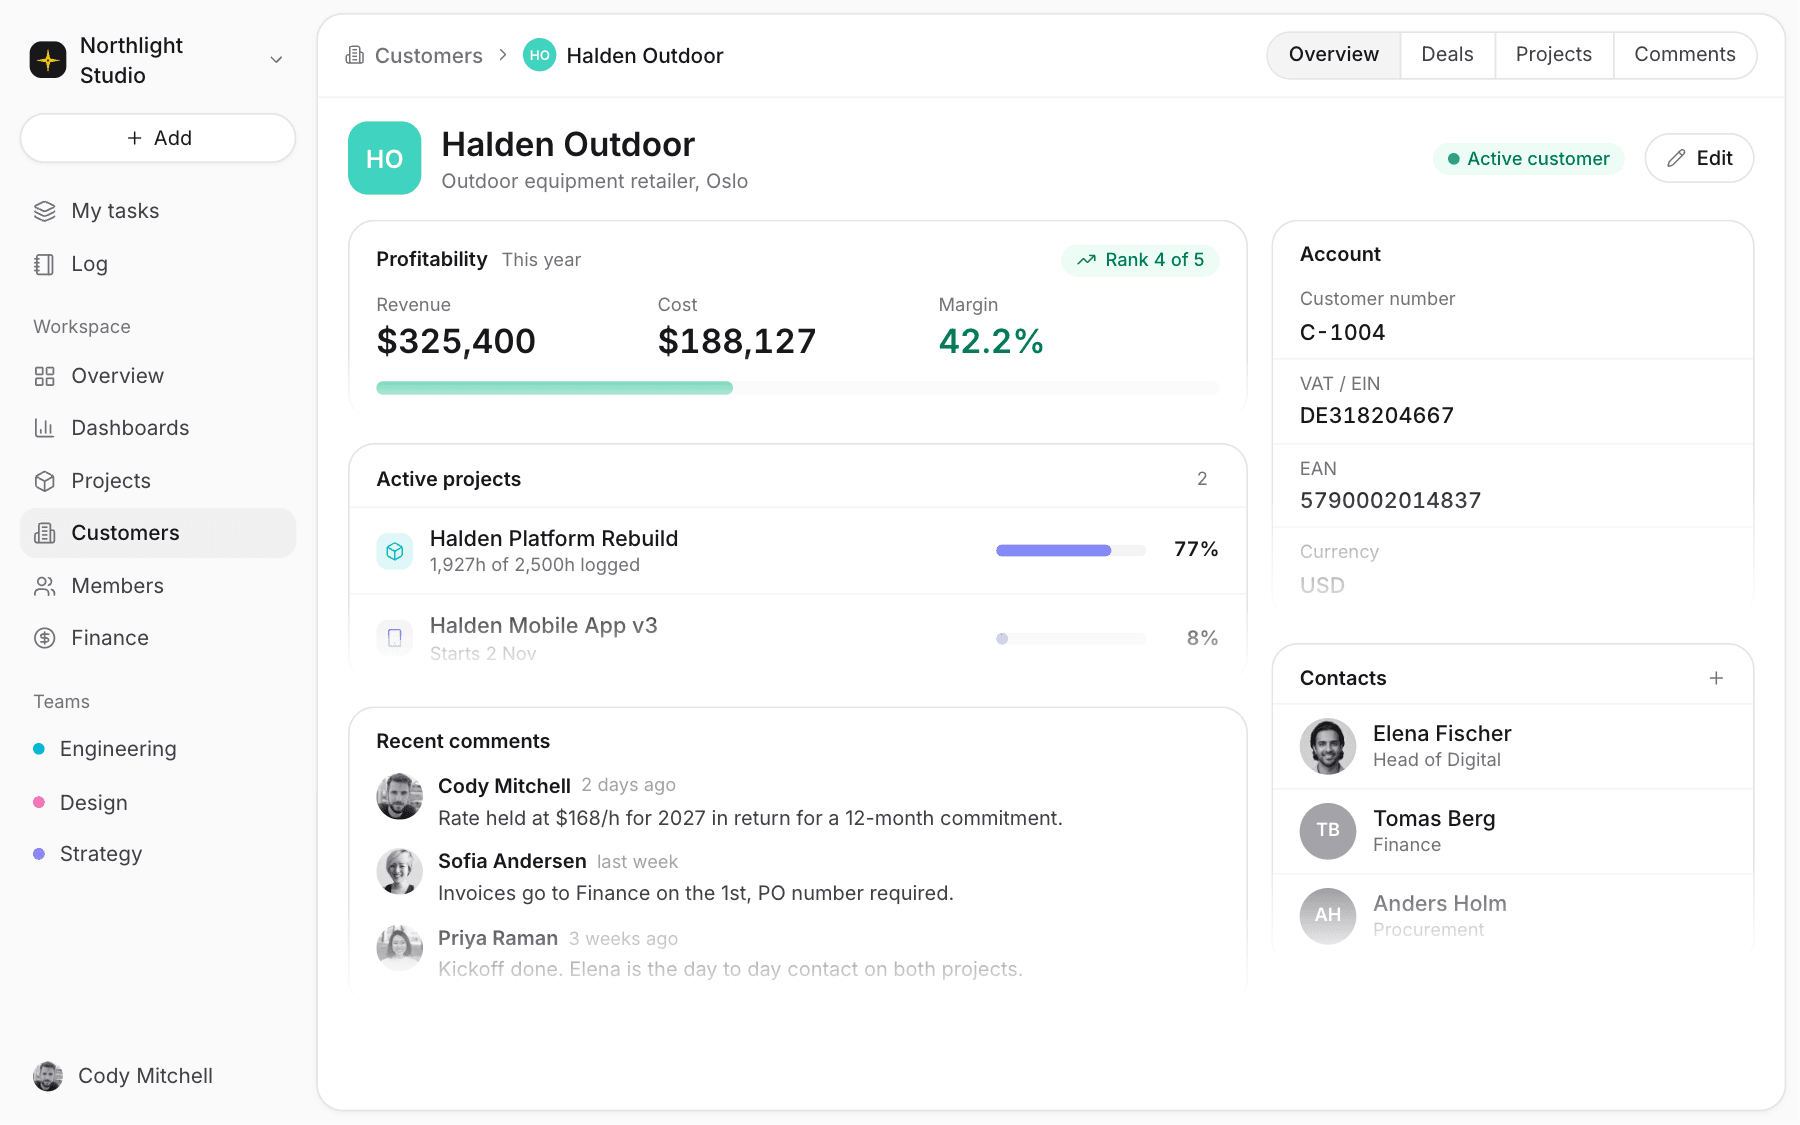Select the Overview tab at top
This screenshot has height=1125, width=1800.
(x=1333, y=55)
